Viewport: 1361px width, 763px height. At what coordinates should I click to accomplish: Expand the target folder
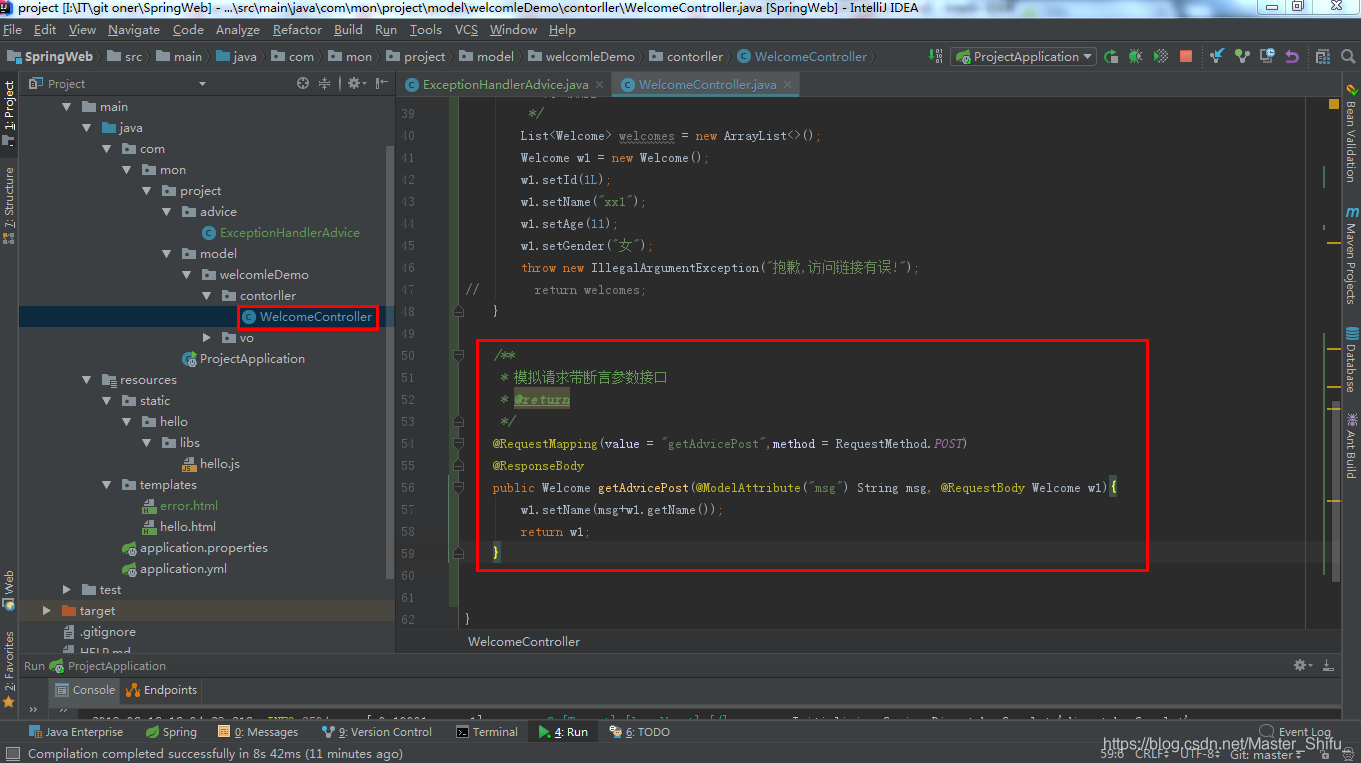47,611
